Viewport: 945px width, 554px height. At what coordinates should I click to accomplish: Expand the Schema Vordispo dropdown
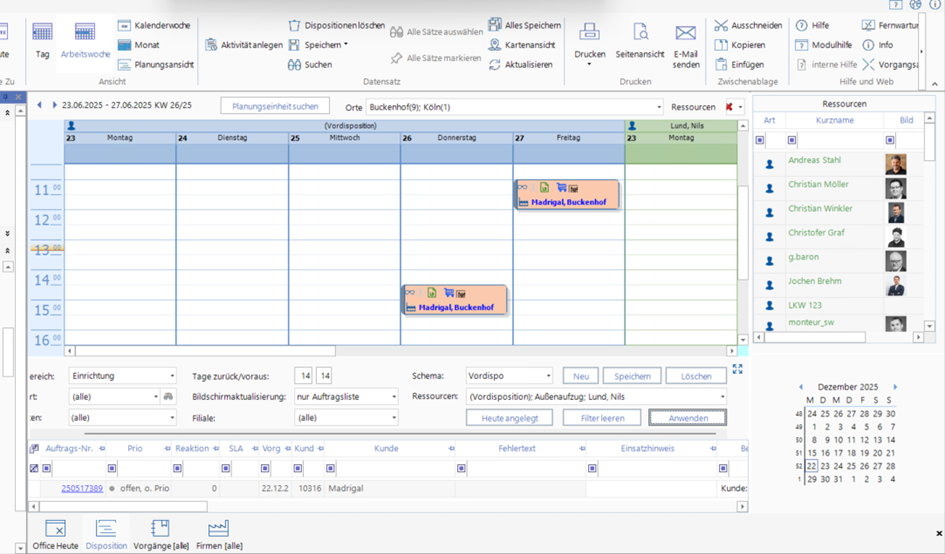[x=546, y=376]
